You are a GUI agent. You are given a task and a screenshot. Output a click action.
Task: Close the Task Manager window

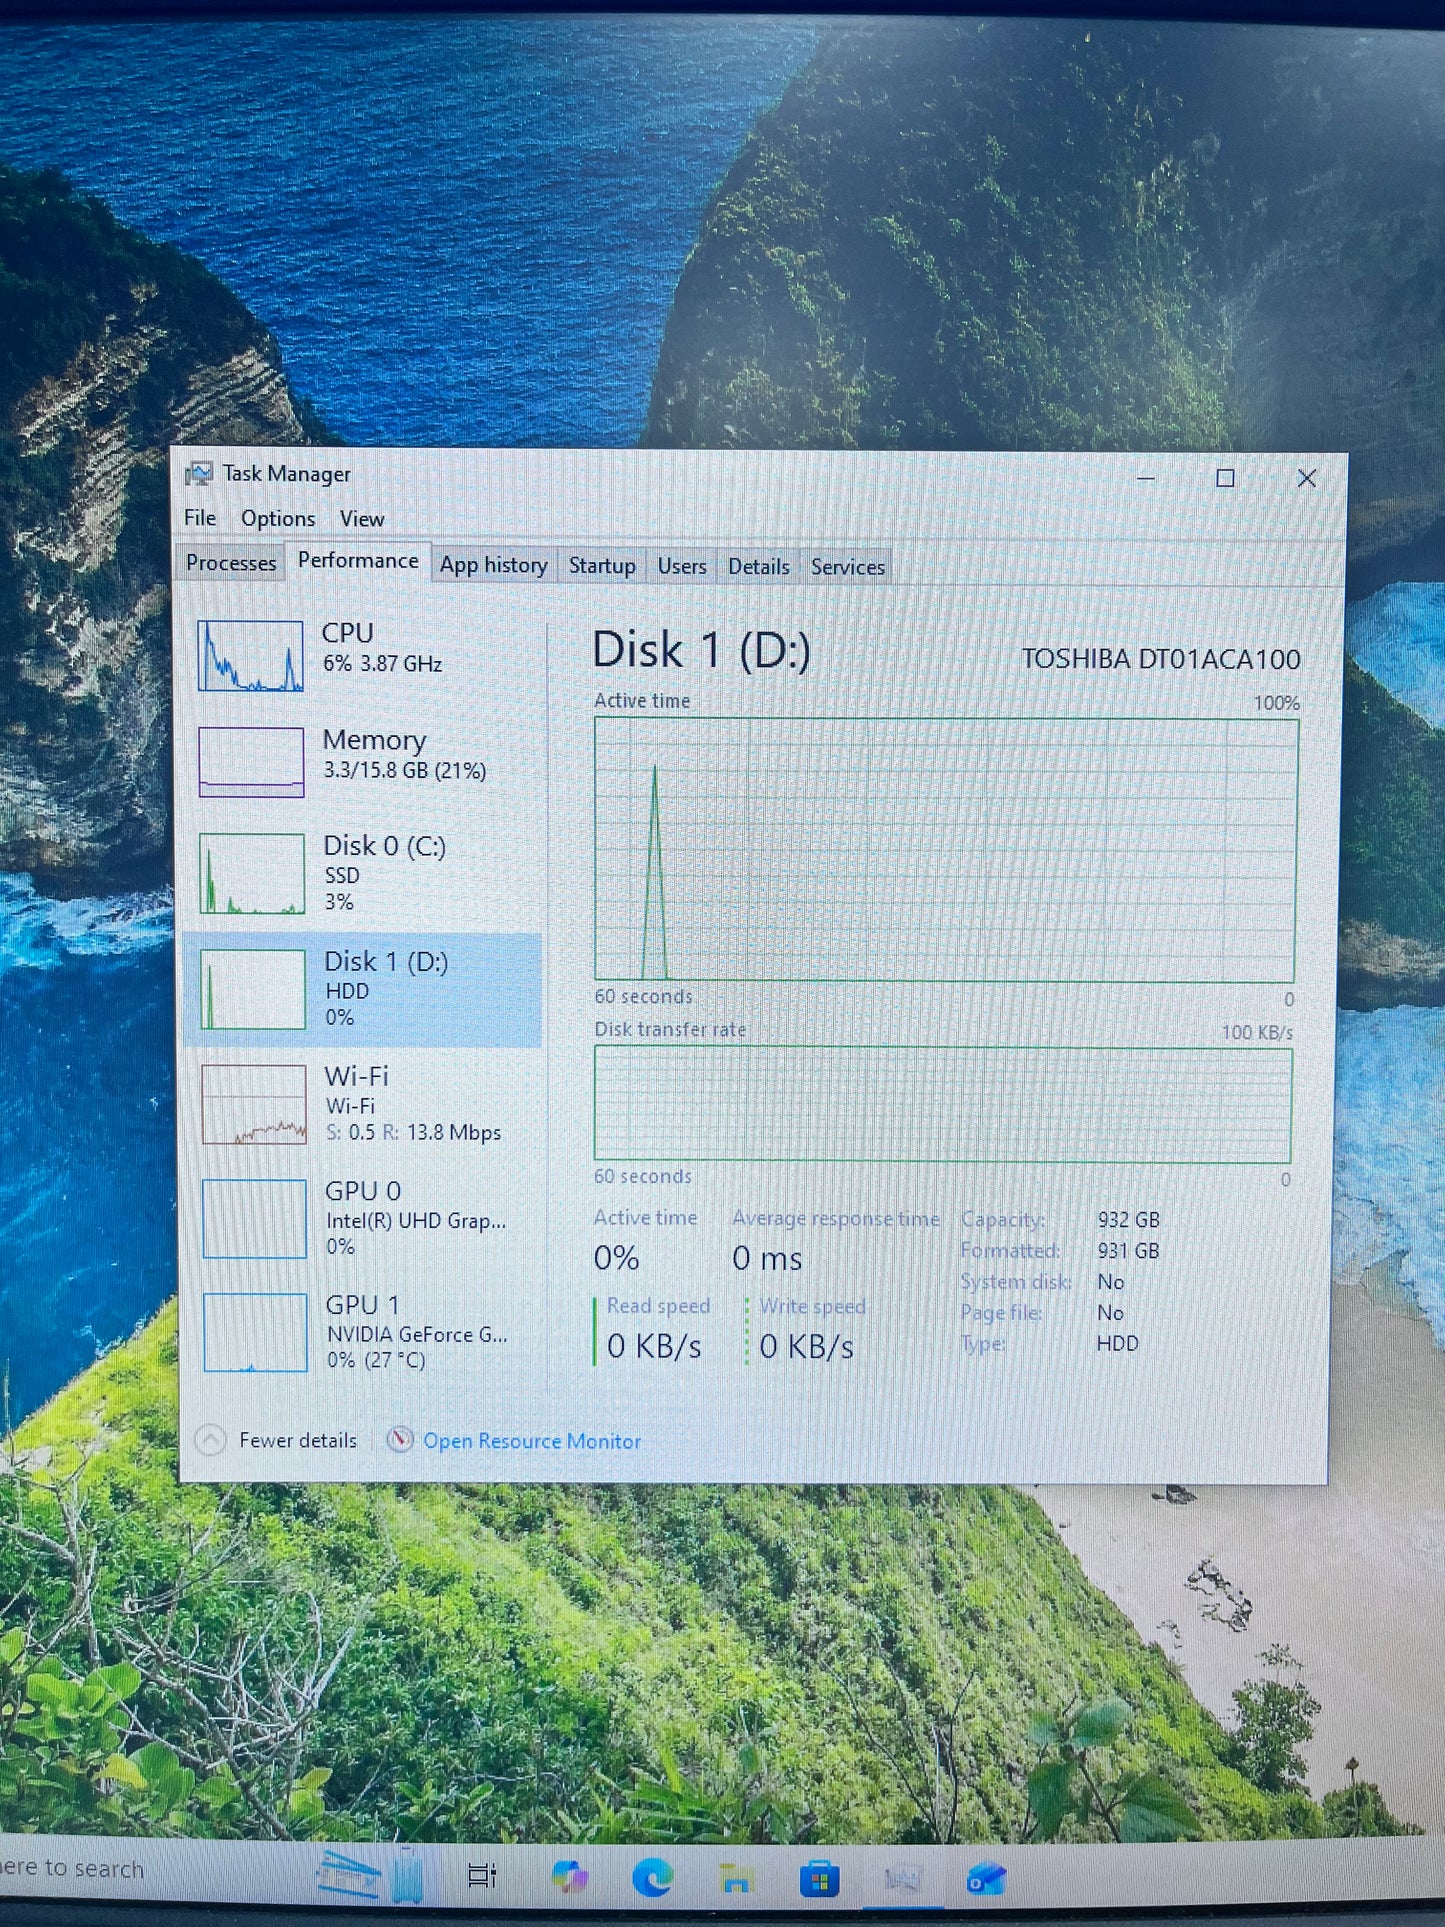tap(1306, 478)
